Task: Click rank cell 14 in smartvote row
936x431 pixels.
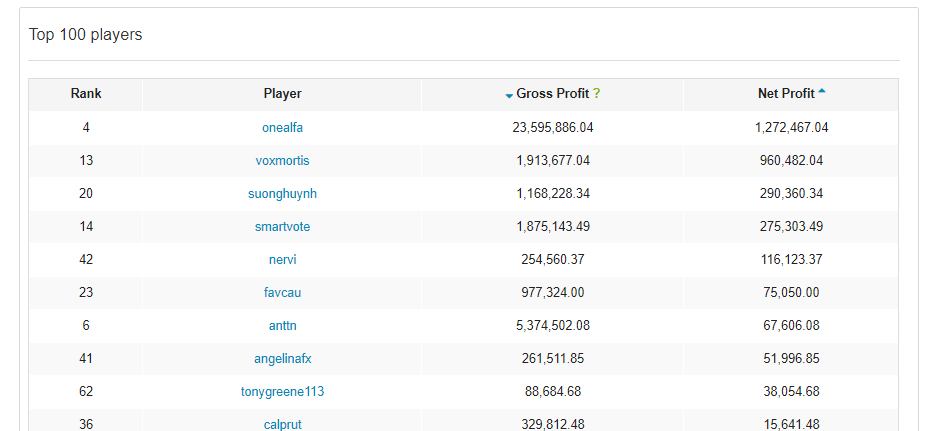Action: pyautogui.click(x=86, y=227)
